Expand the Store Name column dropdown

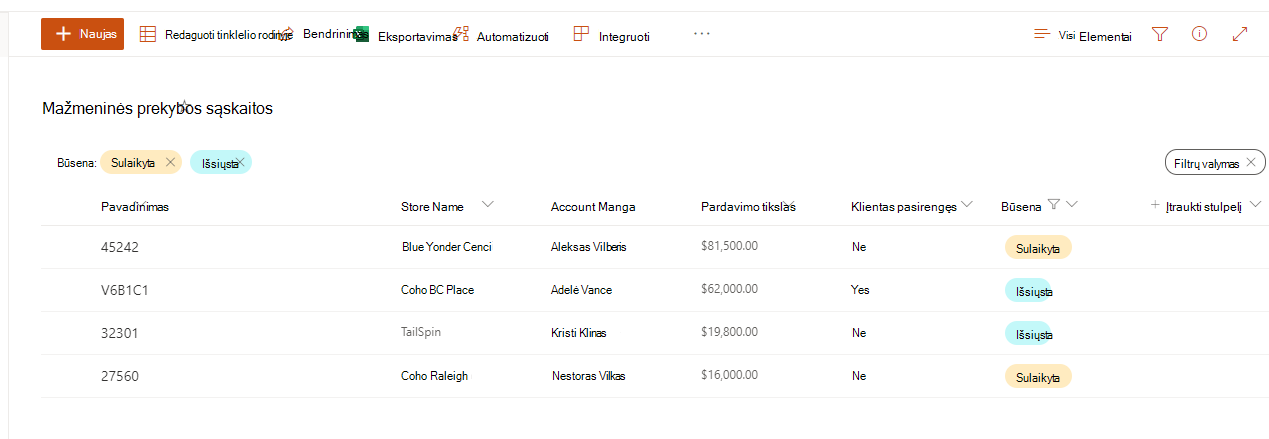(x=488, y=205)
